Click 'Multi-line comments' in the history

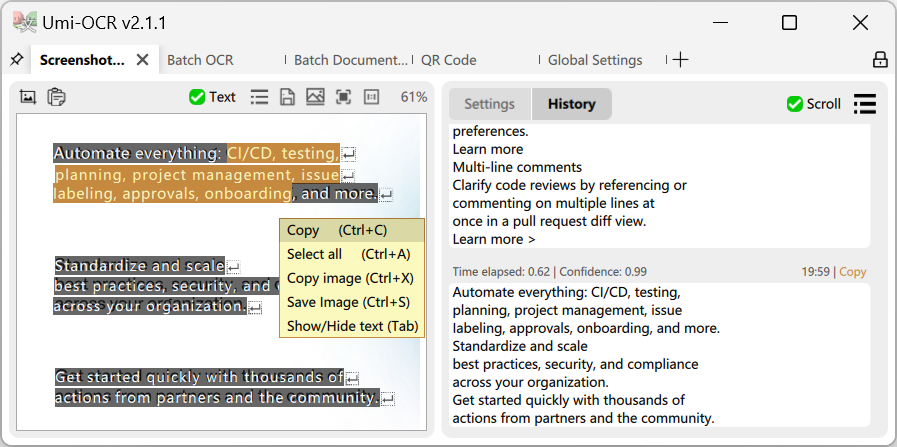tap(517, 167)
